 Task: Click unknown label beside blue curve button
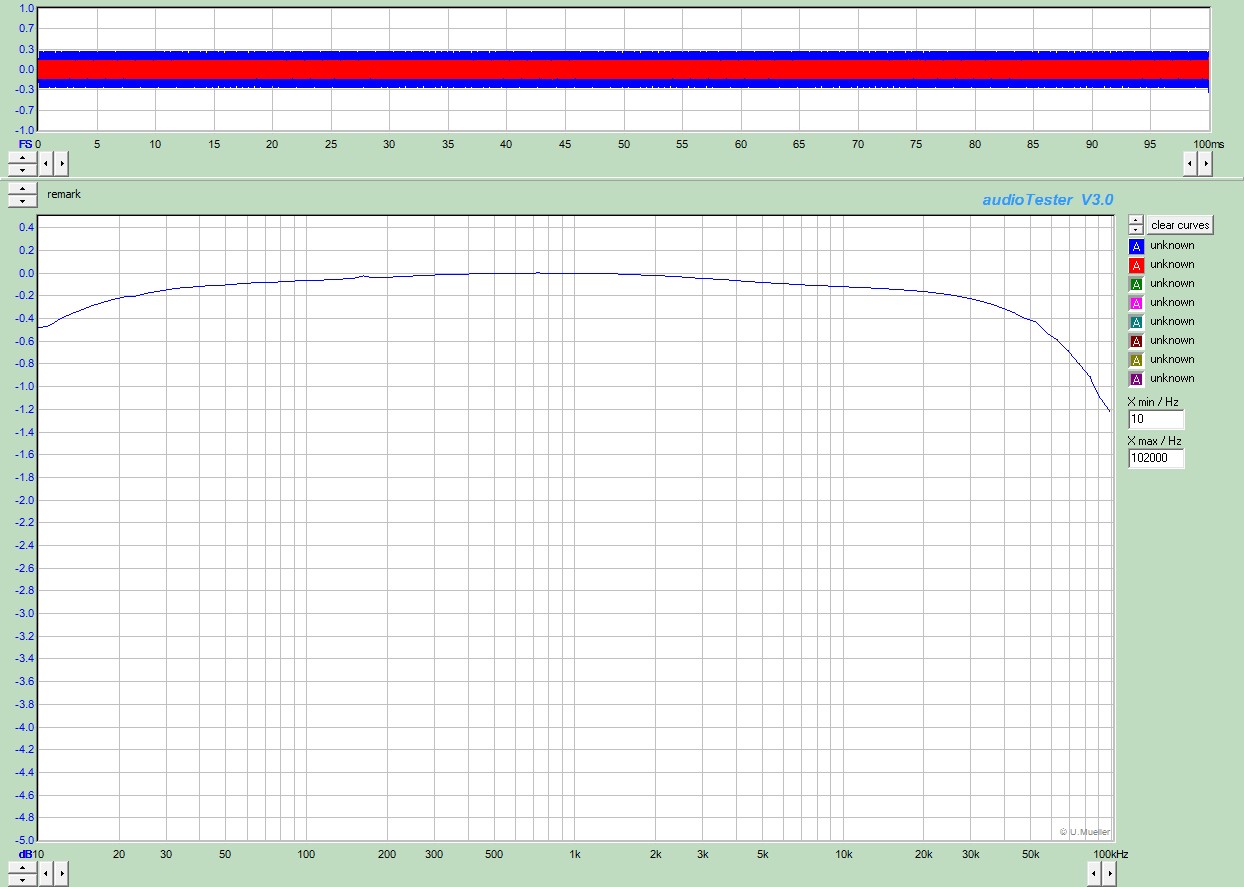[x=1172, y=246]
